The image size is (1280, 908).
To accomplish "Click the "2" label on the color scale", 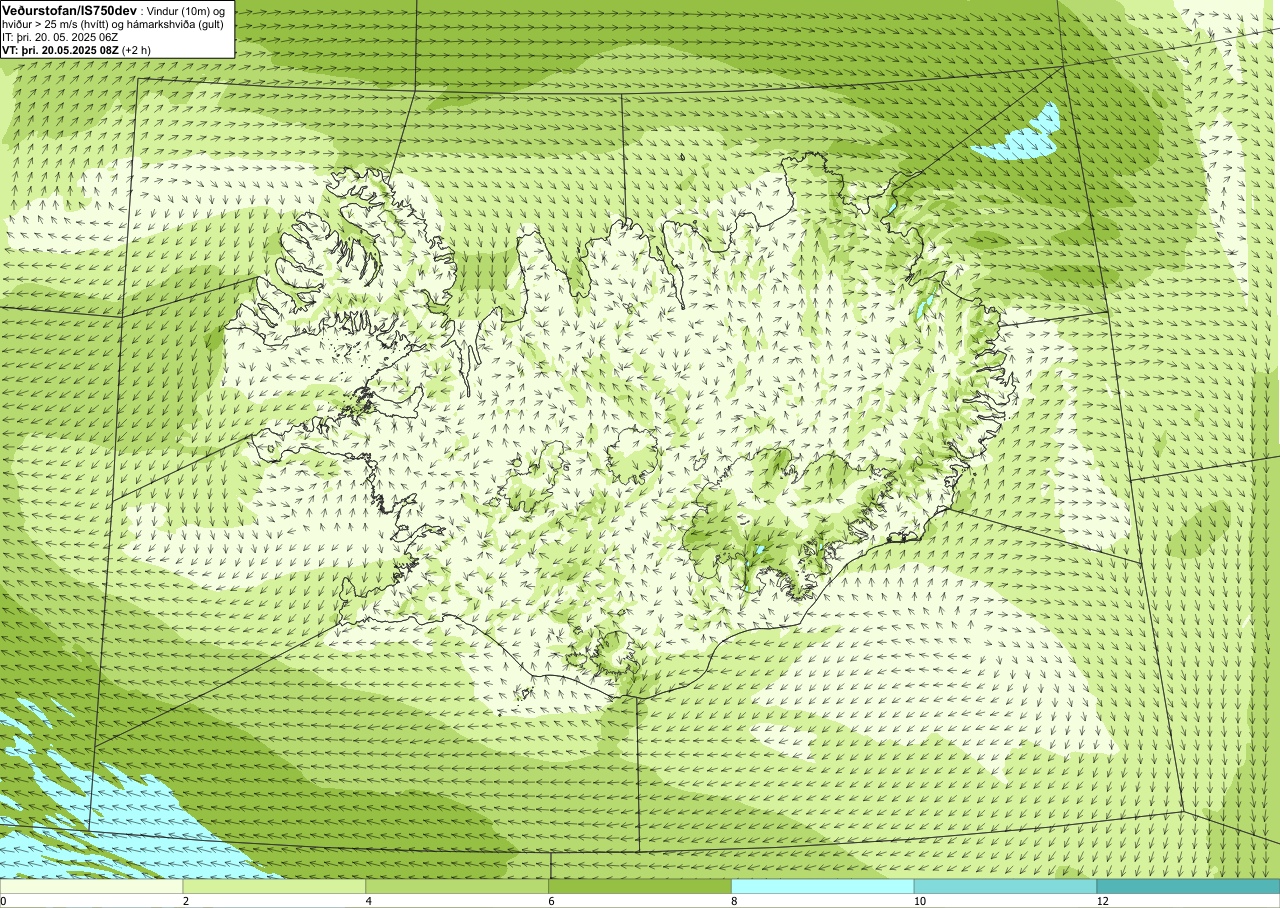I will pyautogui.click(x=186, y=901).
